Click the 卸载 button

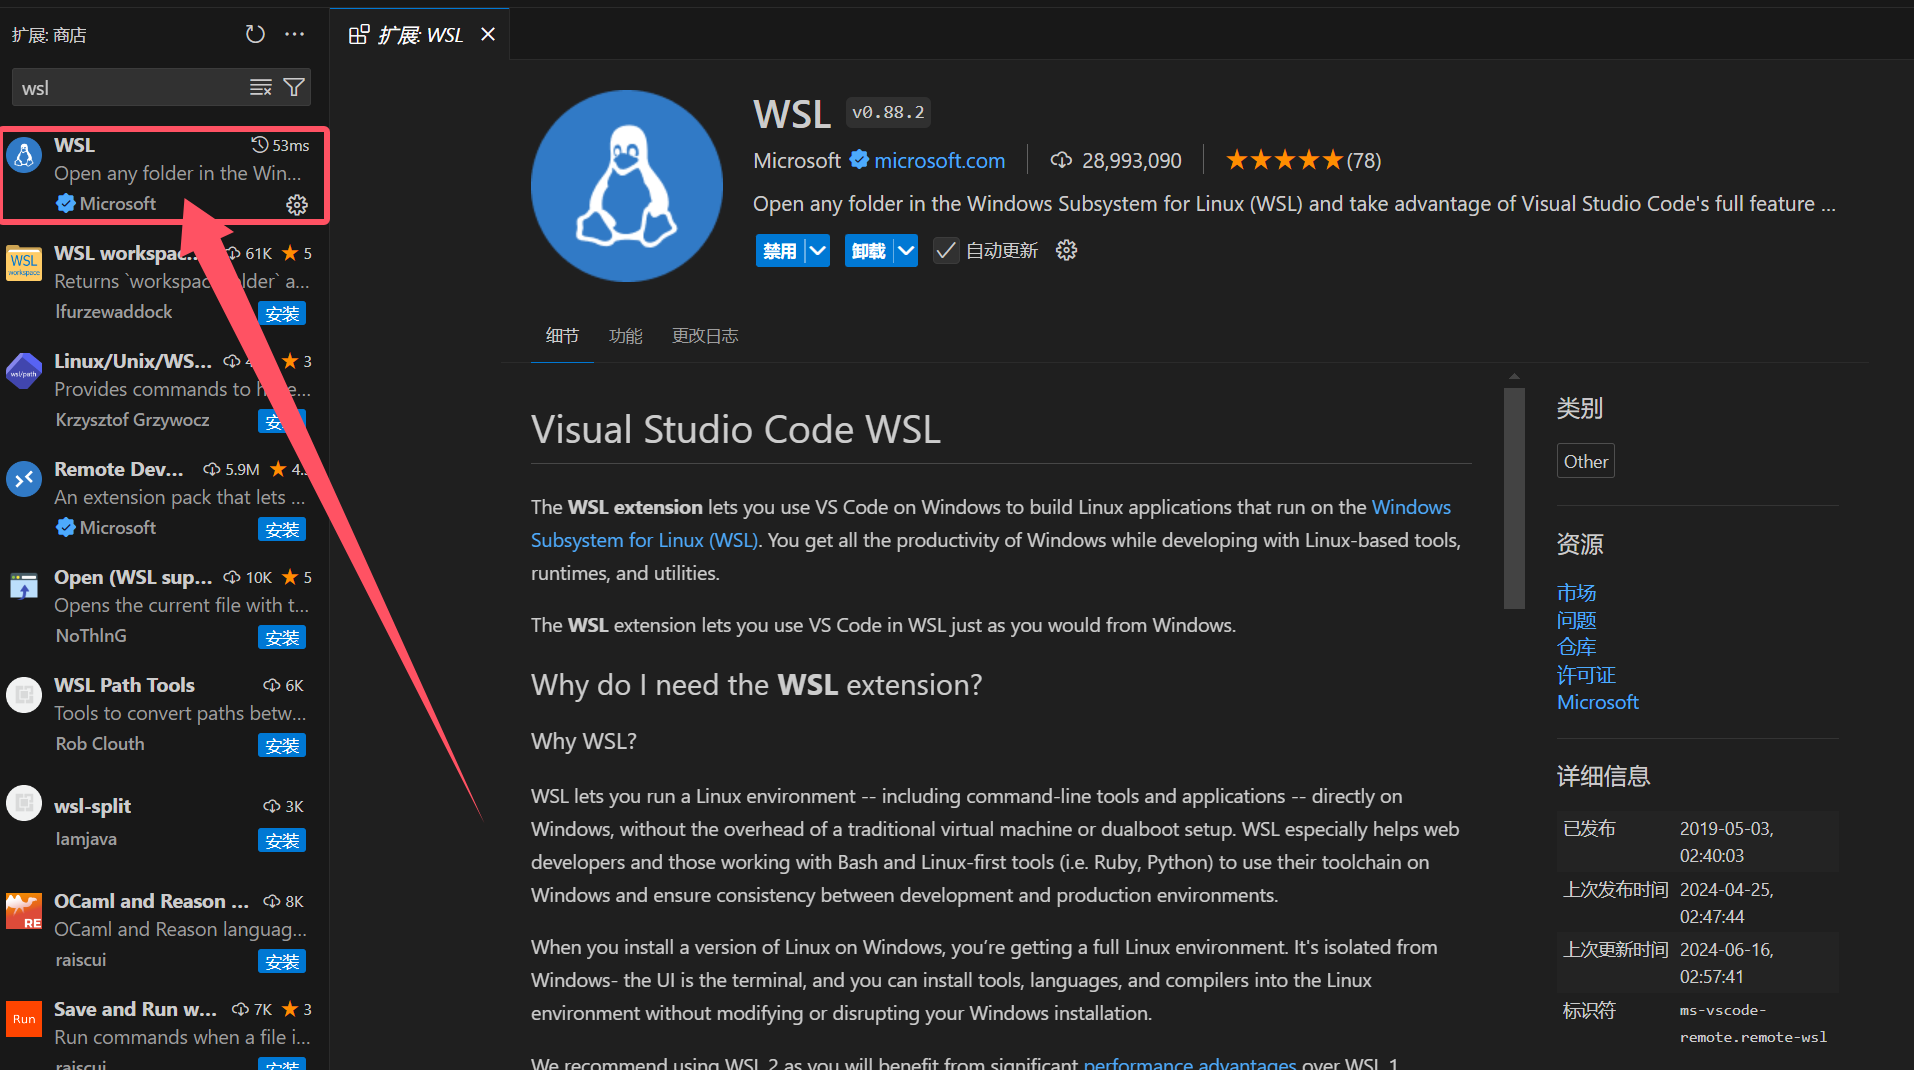tap(868, 250)
